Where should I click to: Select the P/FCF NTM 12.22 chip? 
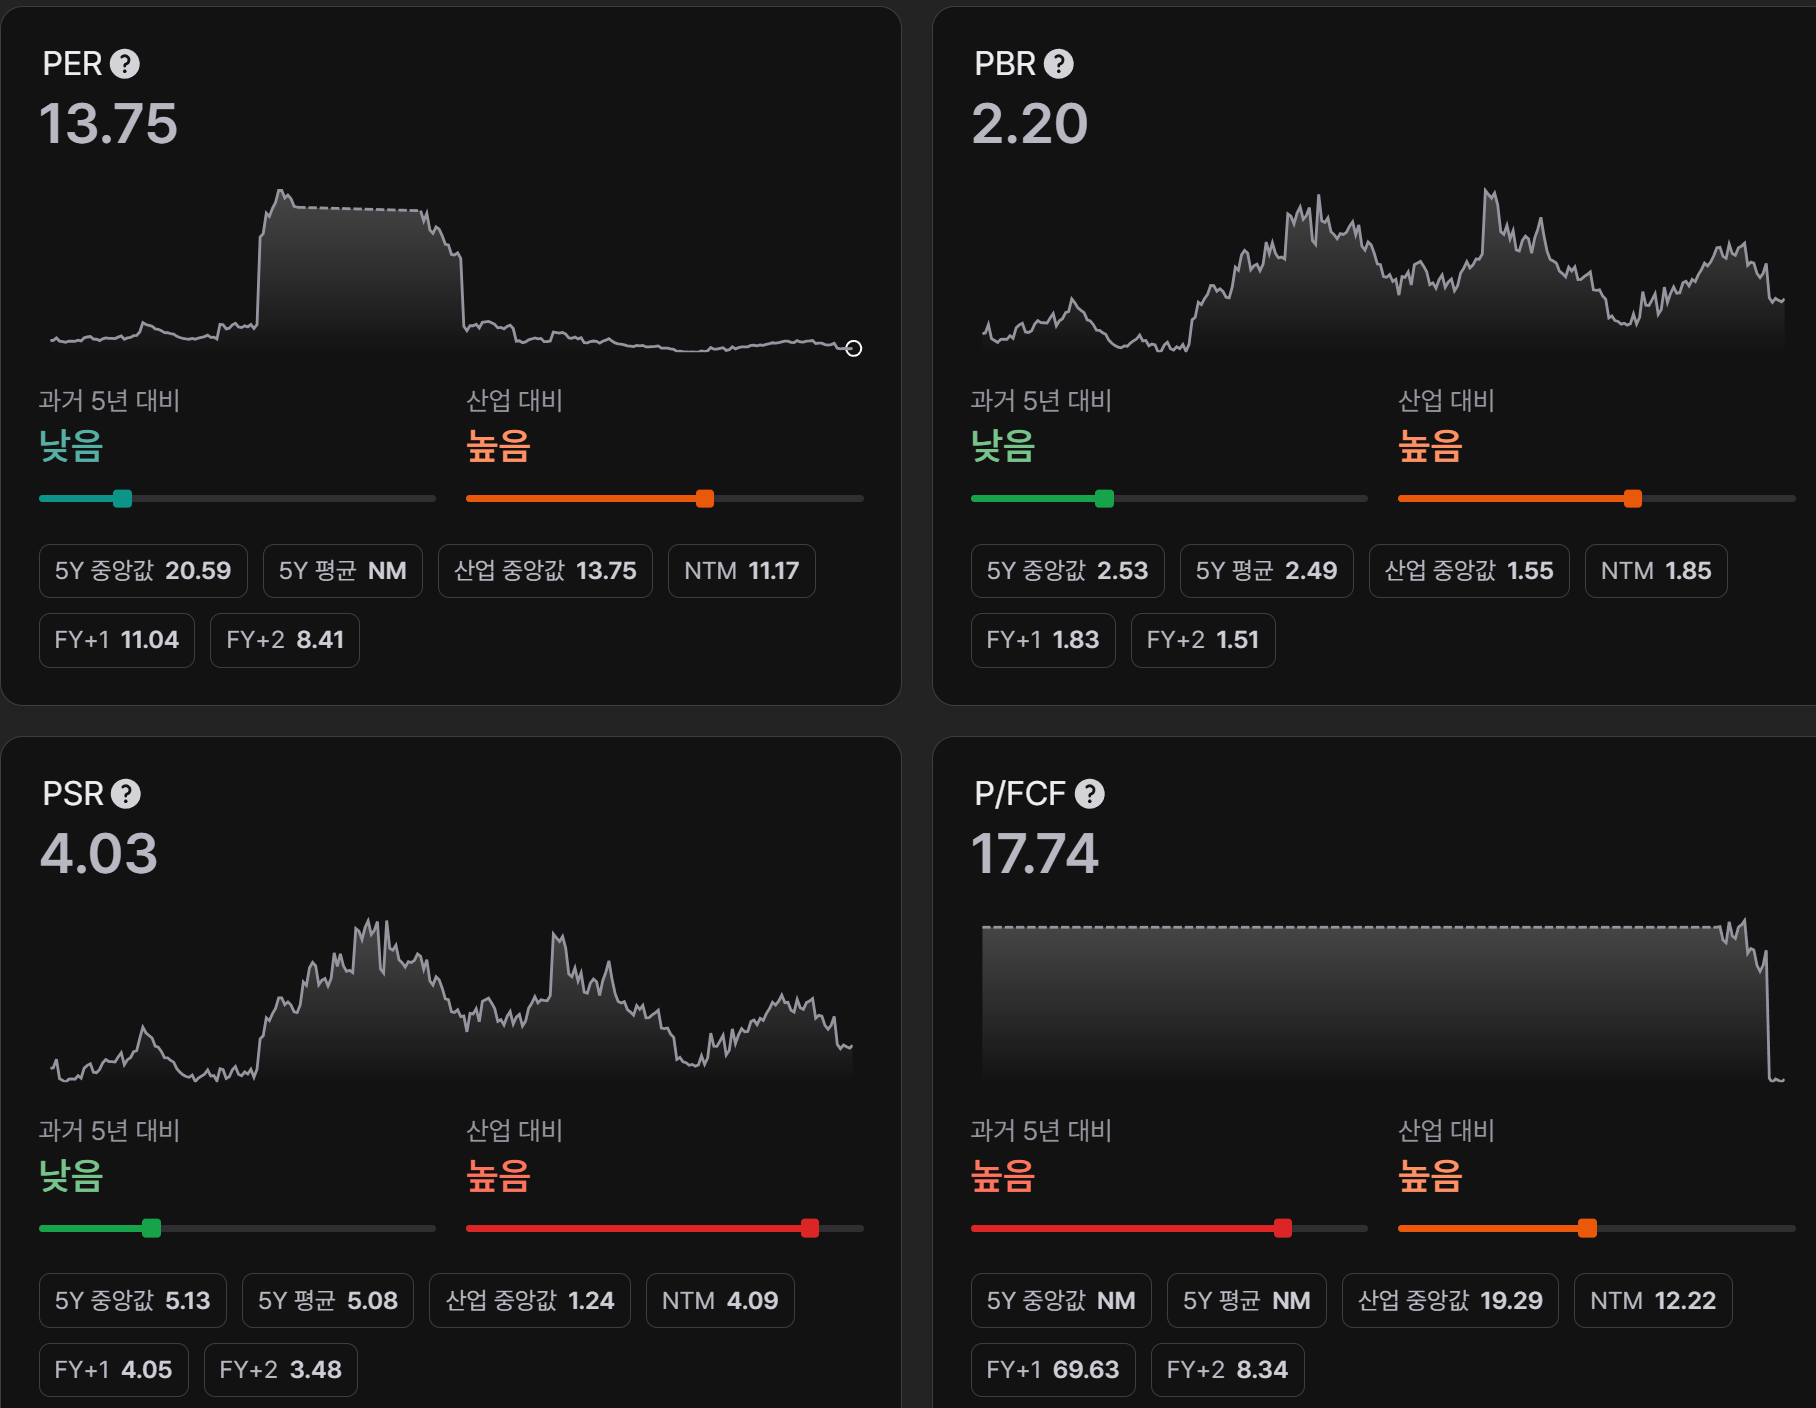pyautogui.click(x=1652, y=1300)
